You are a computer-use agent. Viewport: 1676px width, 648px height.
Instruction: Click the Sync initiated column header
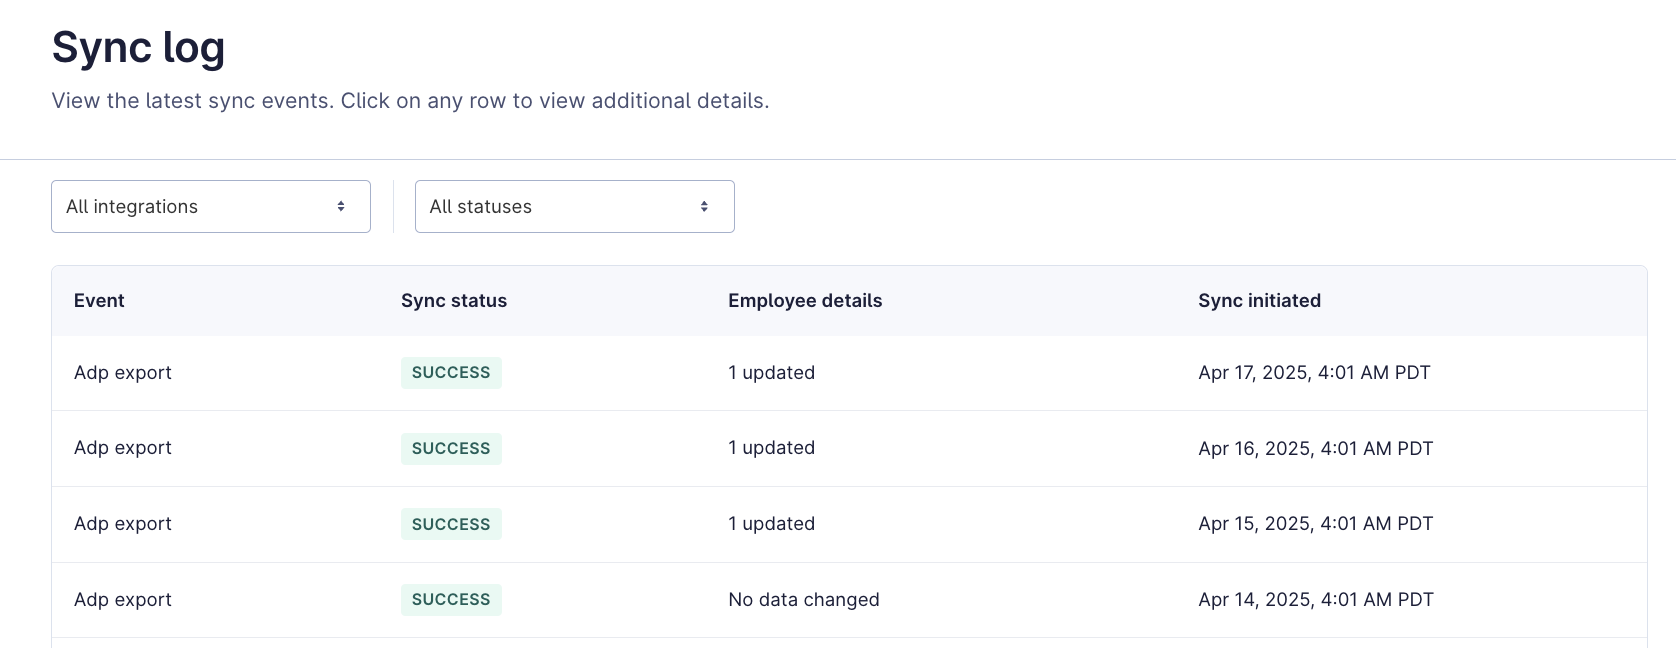coord(1259,301)
